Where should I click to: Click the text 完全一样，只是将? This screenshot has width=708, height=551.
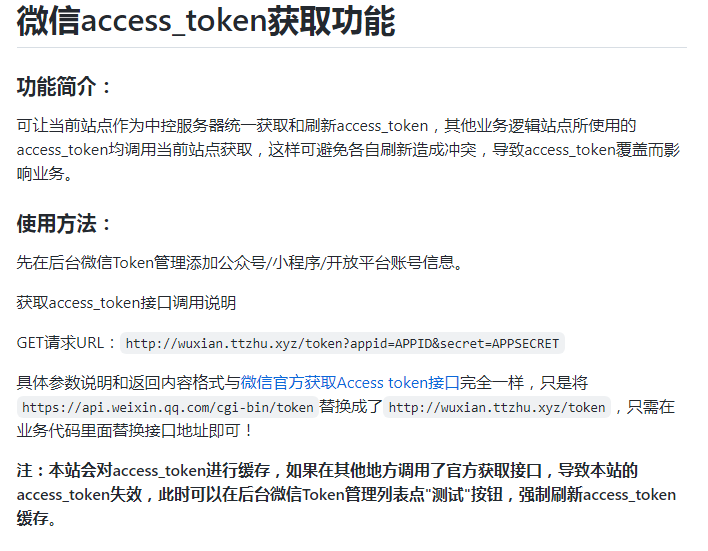524,383
